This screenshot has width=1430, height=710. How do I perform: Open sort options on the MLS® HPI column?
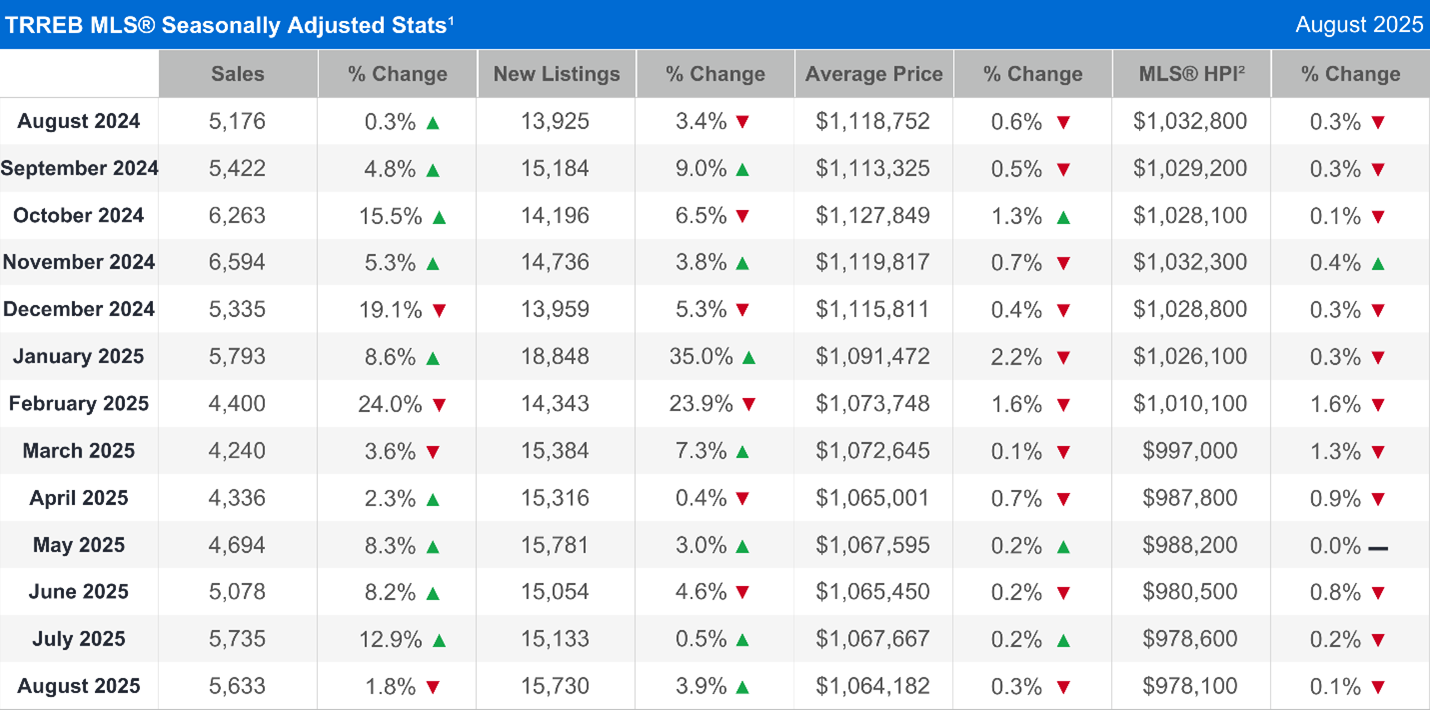1190,73
